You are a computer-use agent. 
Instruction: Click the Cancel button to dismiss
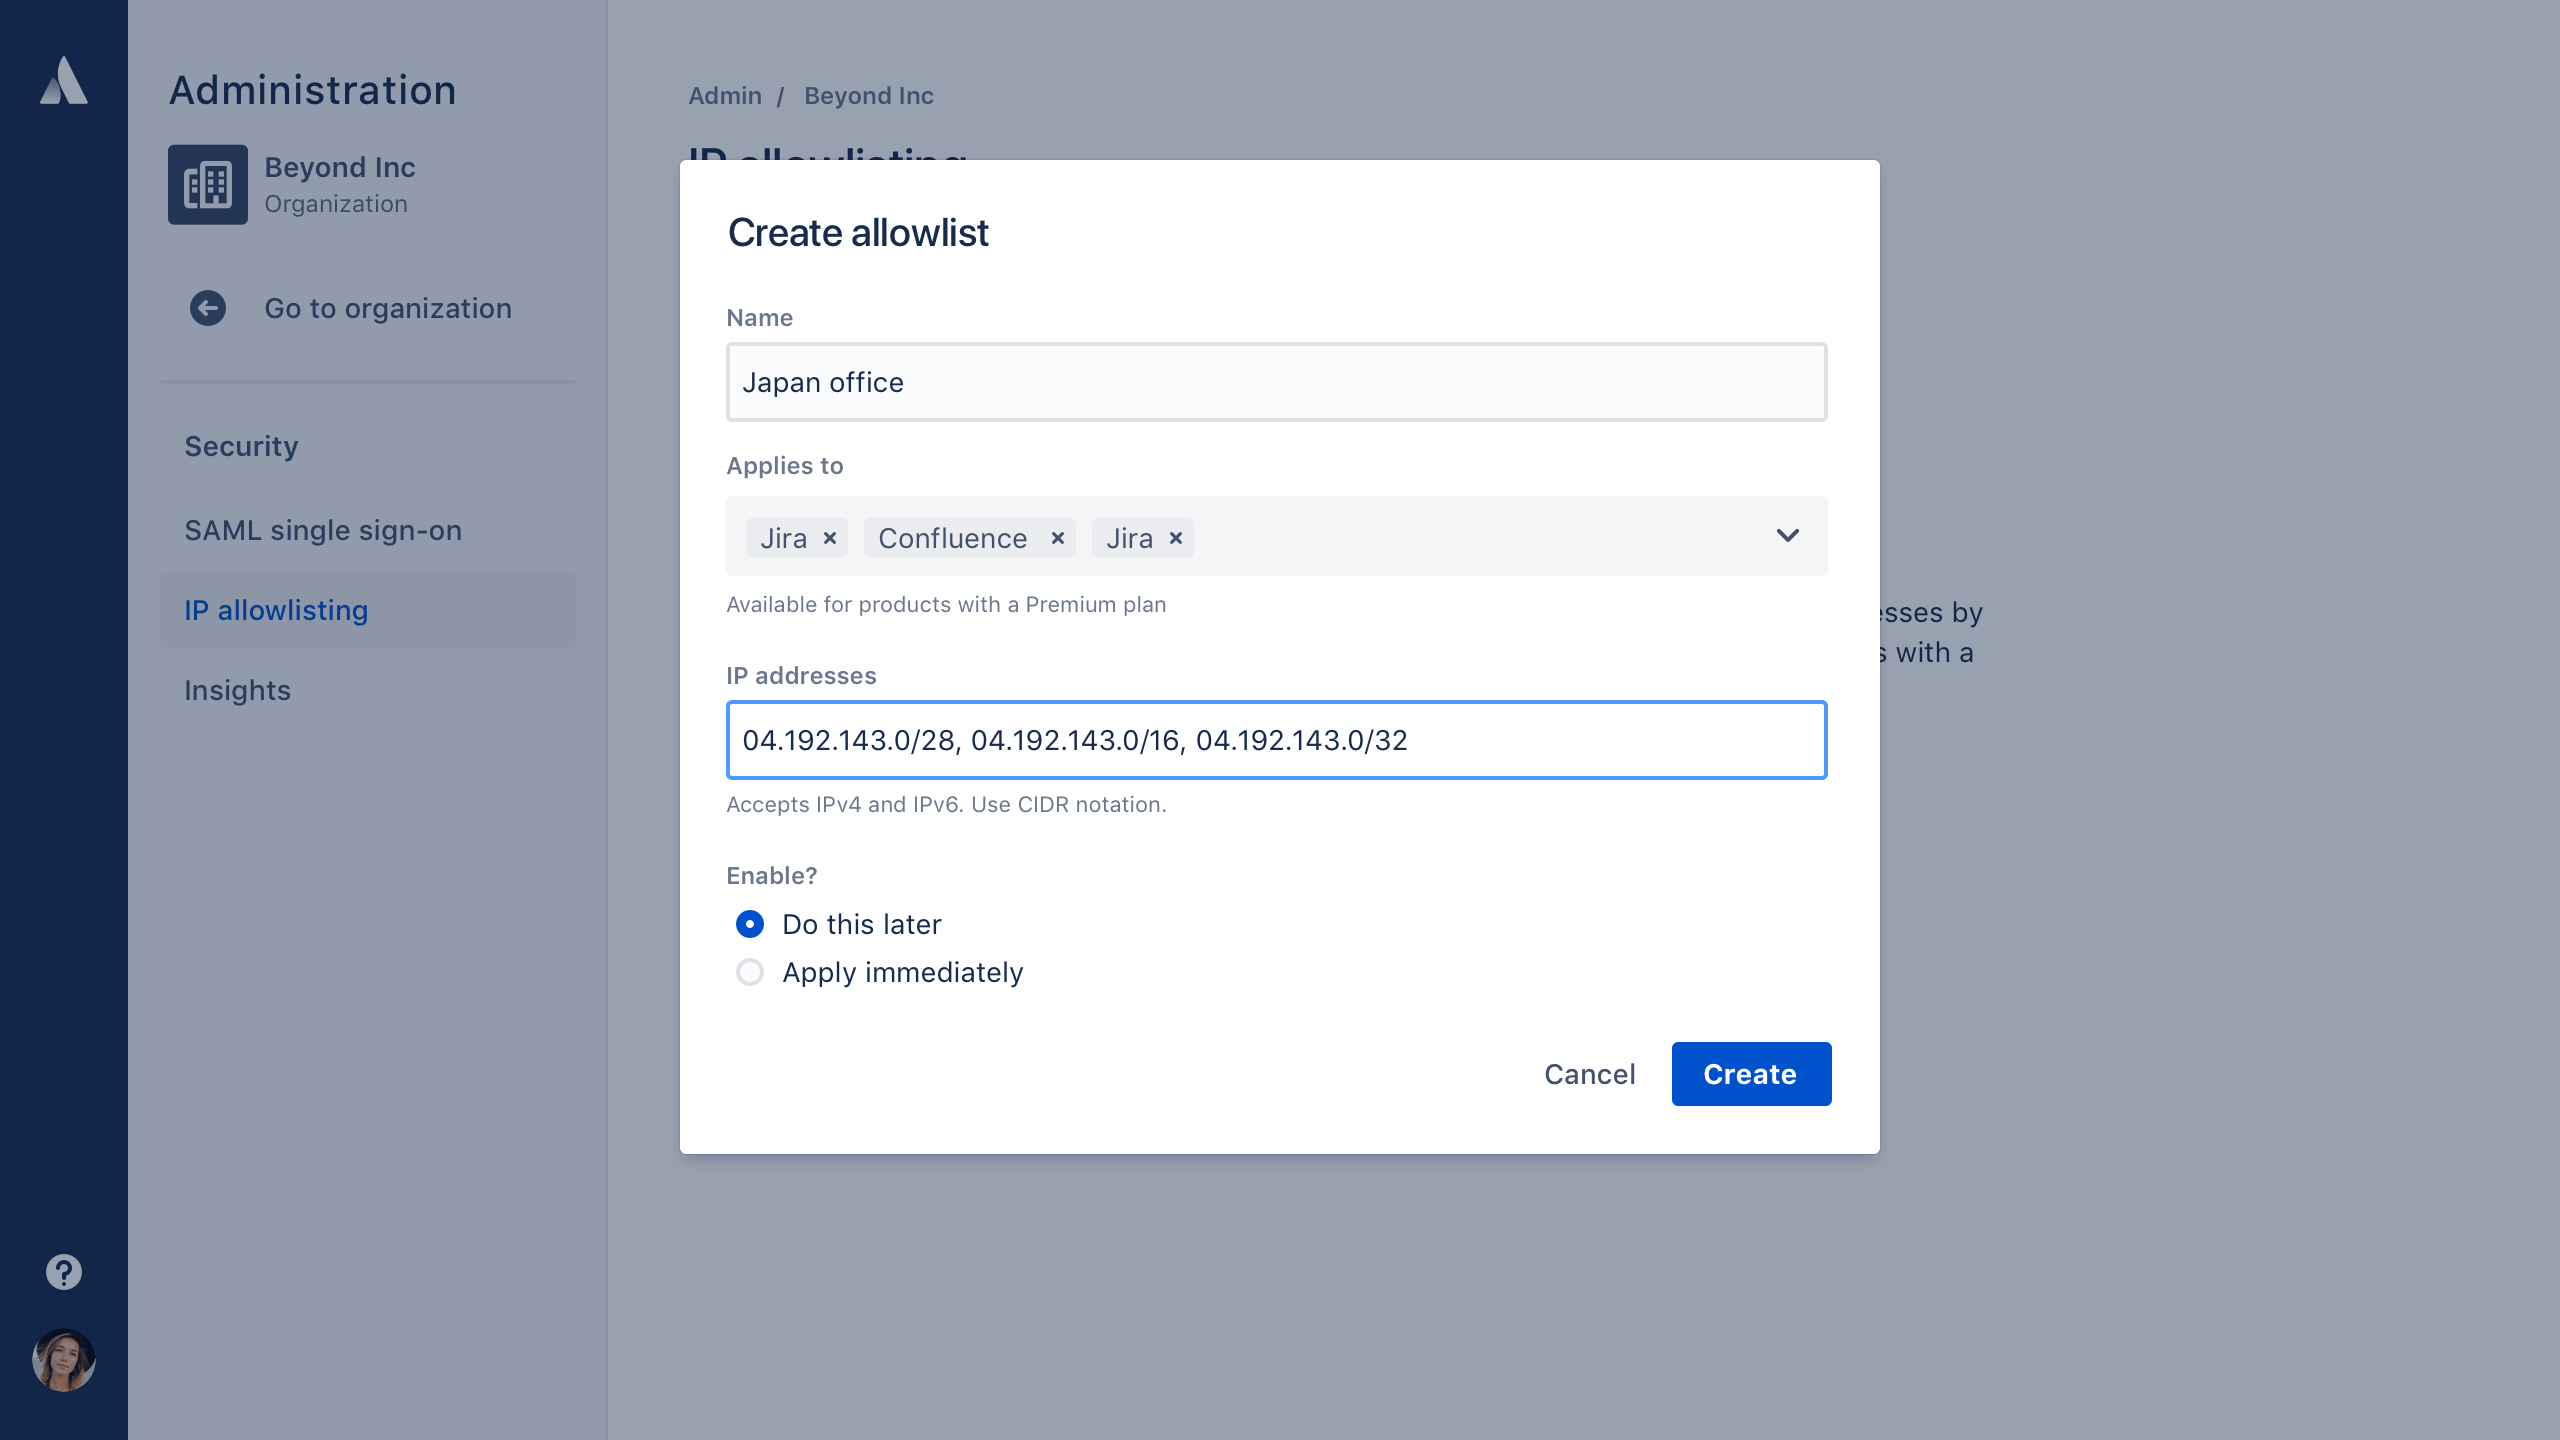1589,1074
